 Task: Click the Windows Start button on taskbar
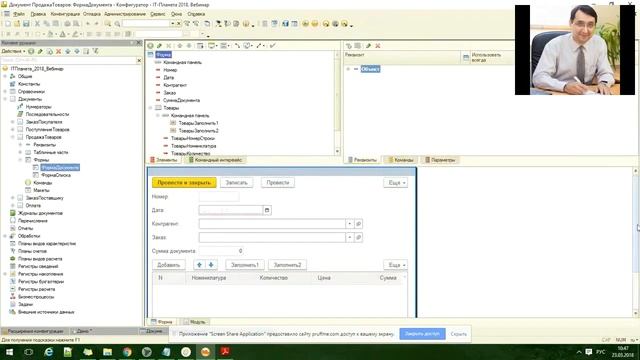(9, 352)
